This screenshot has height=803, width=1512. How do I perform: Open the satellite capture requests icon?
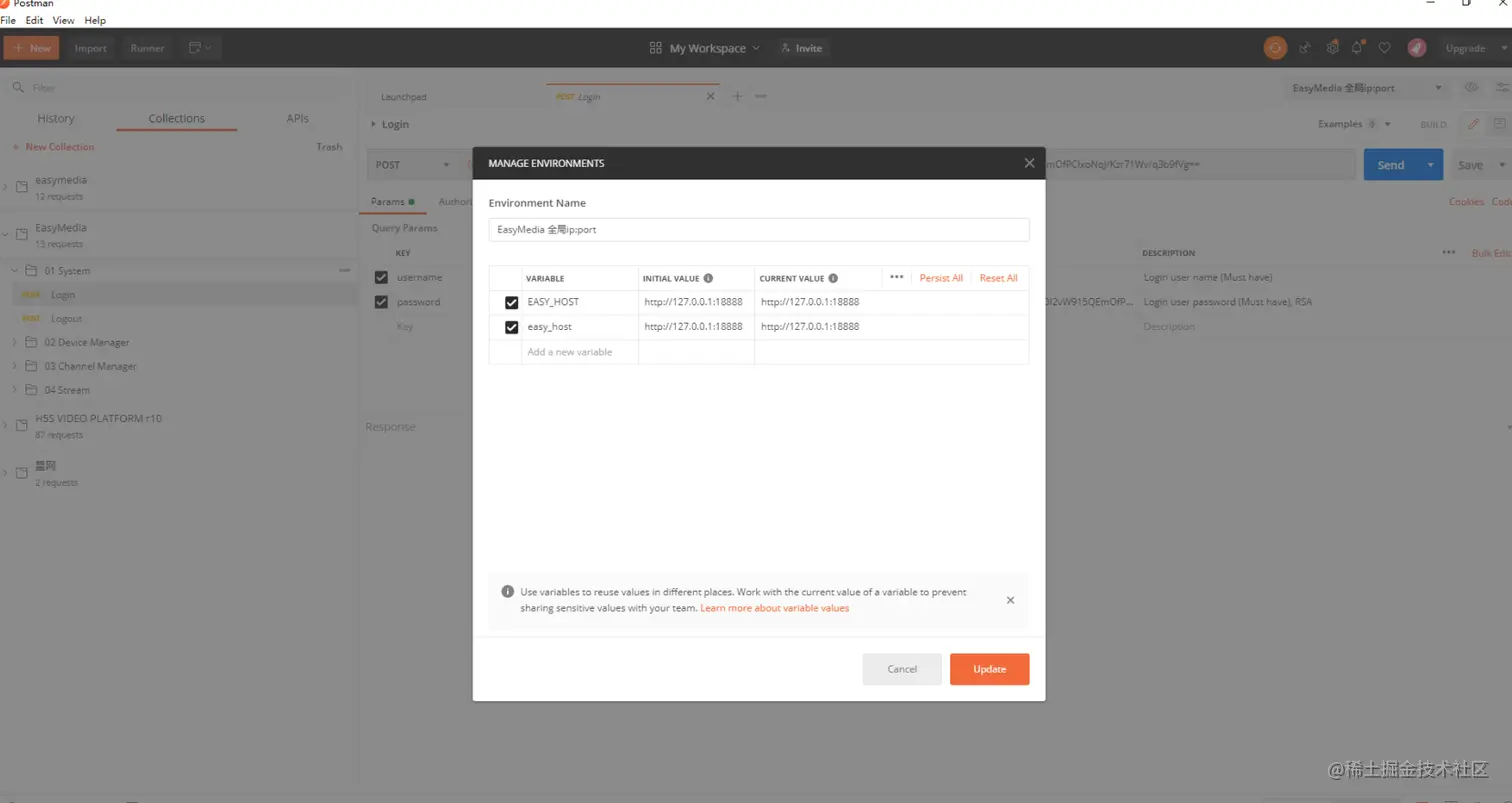tap(1305, 48)
